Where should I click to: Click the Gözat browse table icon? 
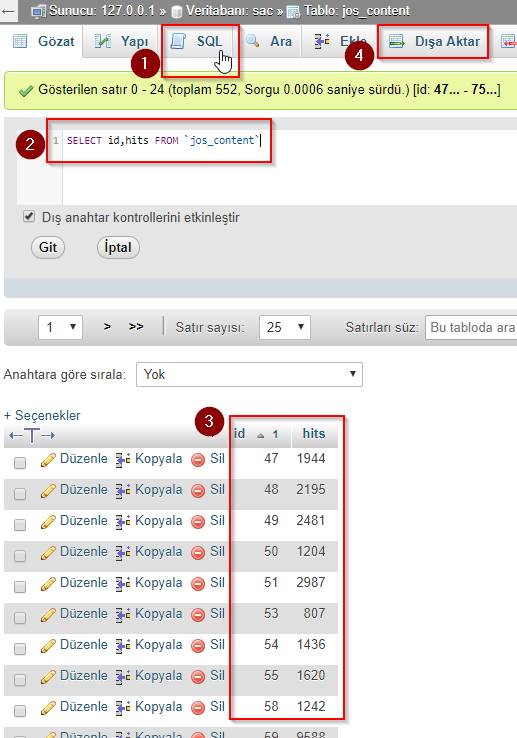click(20, 41)
